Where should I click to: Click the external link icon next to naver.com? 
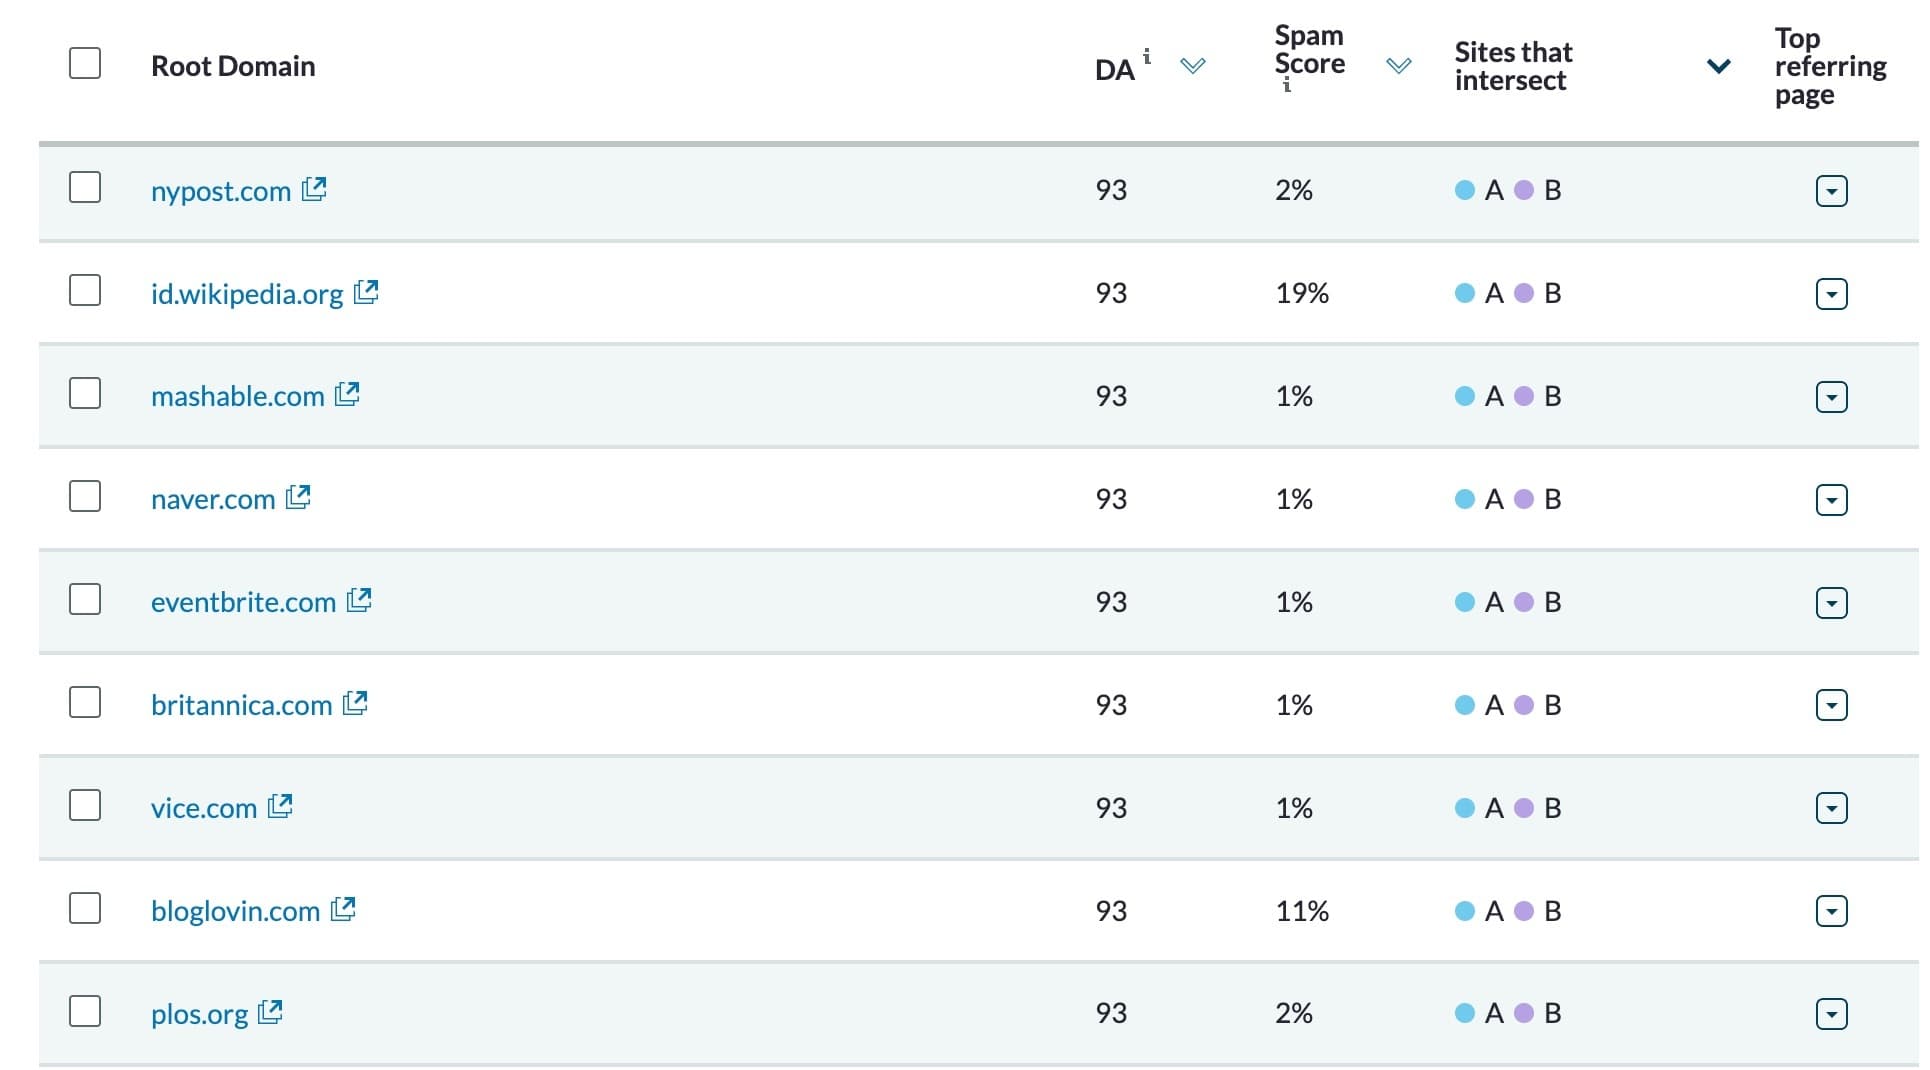tap(298, 497)
